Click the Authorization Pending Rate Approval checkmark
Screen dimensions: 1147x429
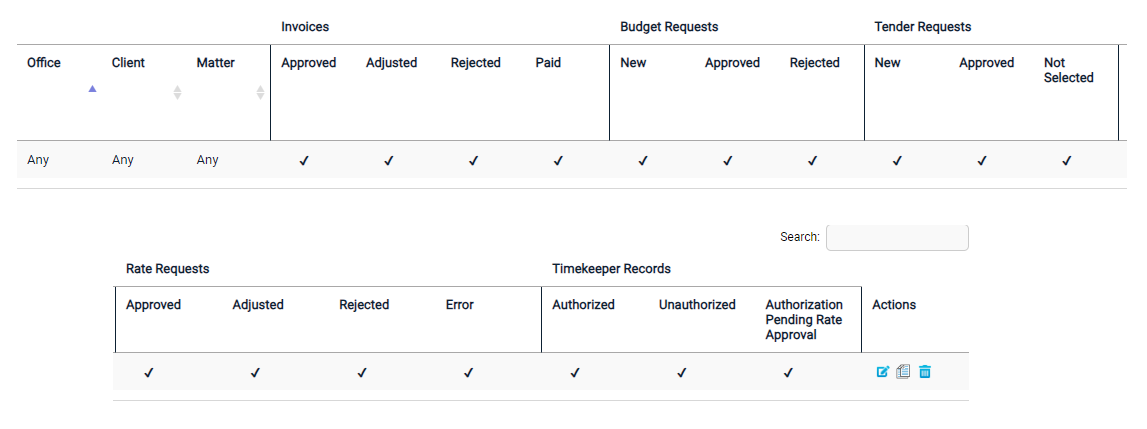click(788, 373)
